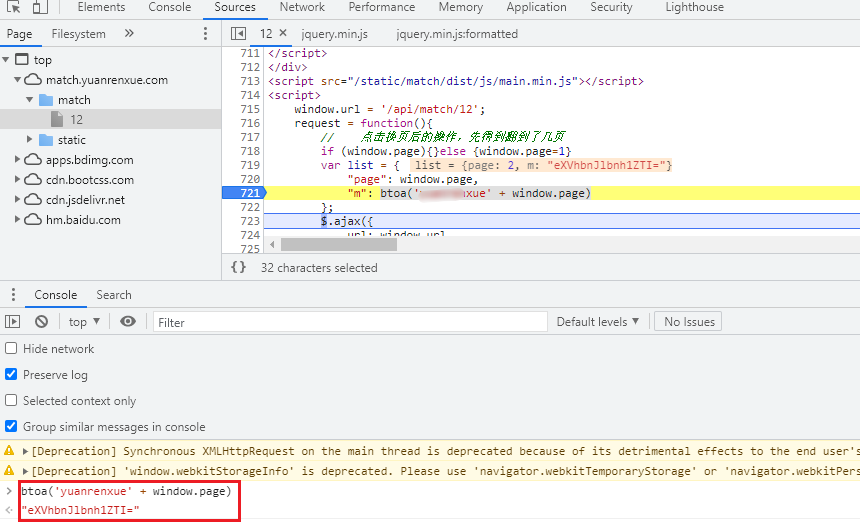The height and width of the screenshot is (524, 860).
Task: Click the No Issues button
Action: tap(688, 322)
